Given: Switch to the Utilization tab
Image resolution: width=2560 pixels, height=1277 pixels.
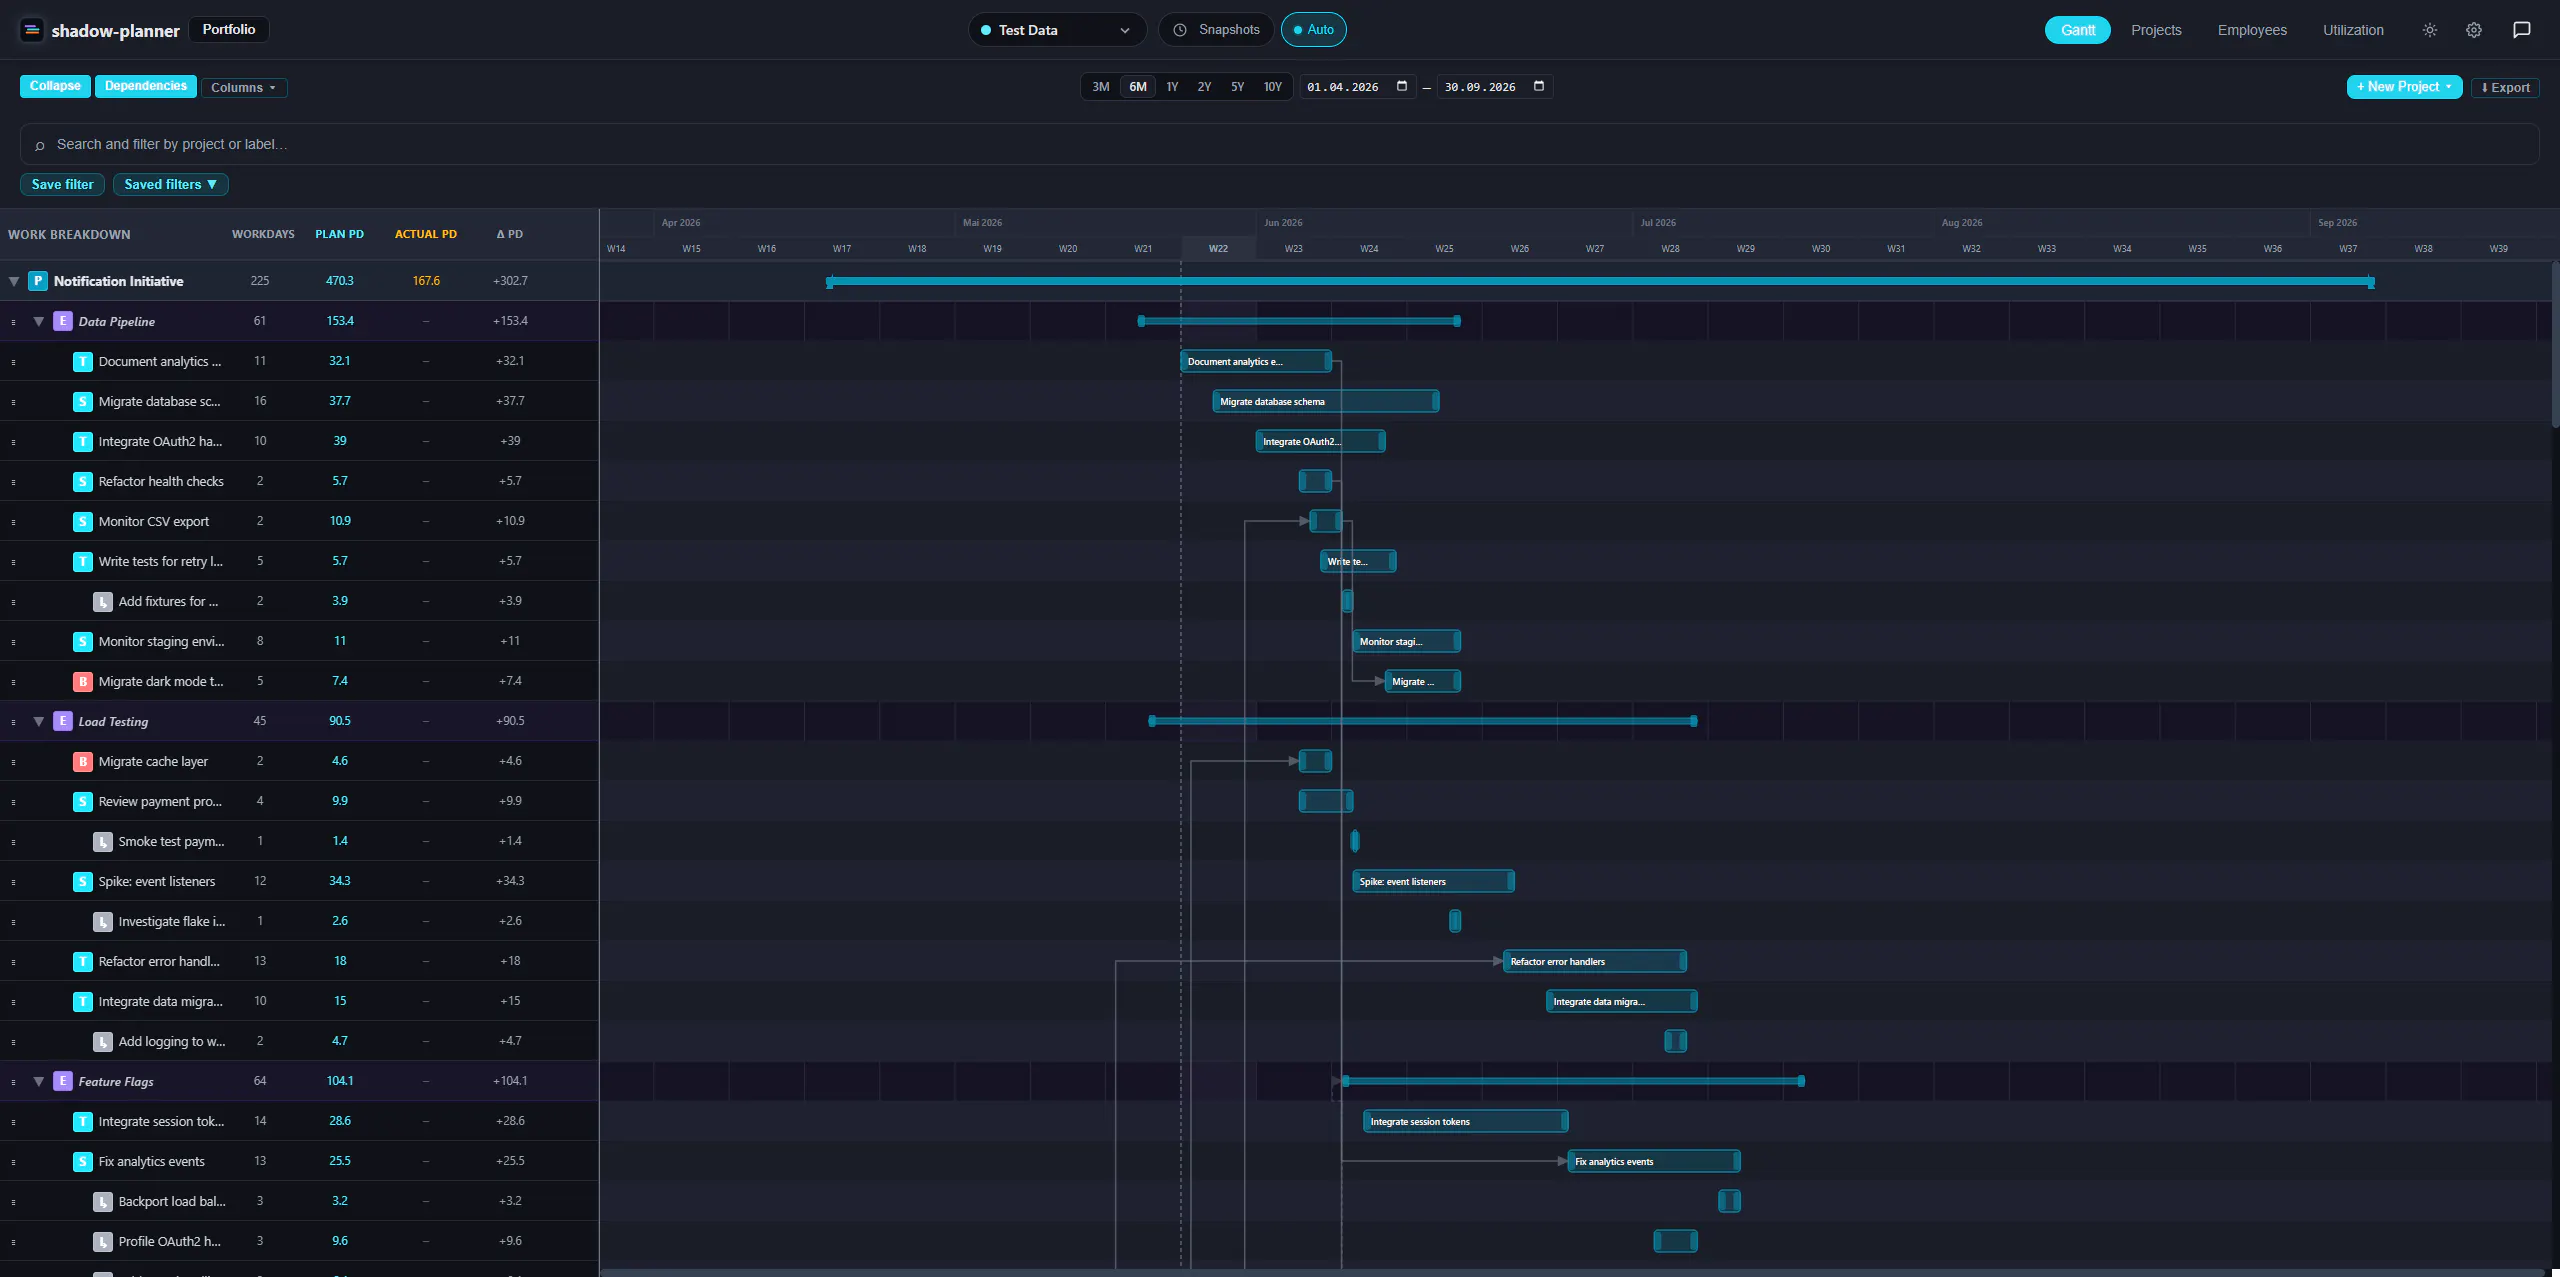Looking at the screenshot, I should 2353,30.
